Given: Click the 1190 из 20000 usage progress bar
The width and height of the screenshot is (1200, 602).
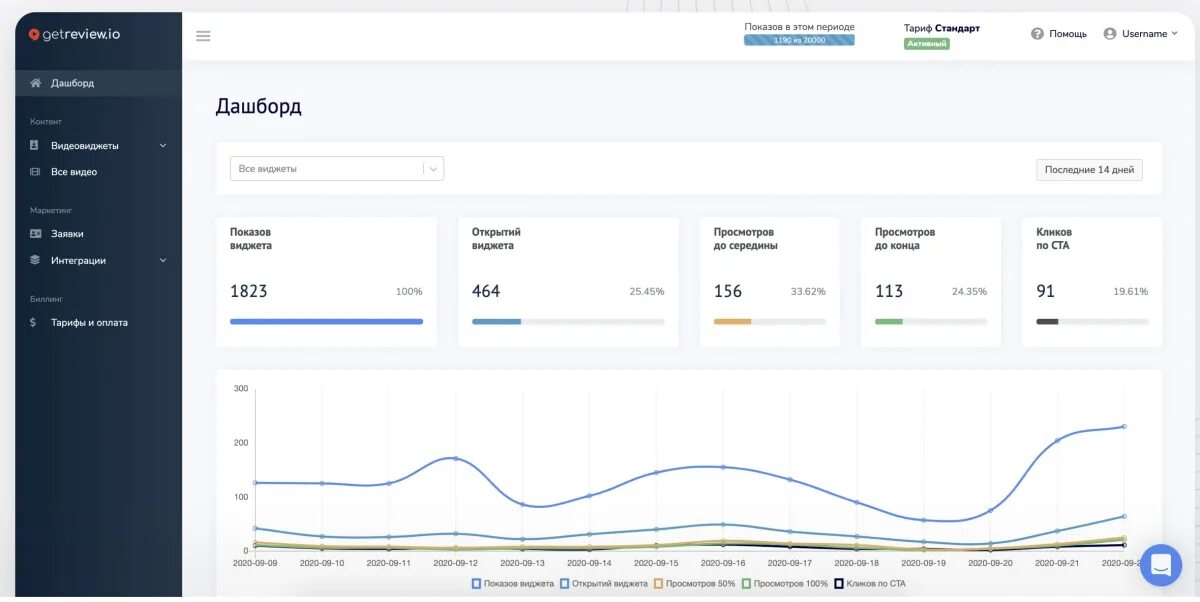Looking at the screenshot, I should coord(799,40).
